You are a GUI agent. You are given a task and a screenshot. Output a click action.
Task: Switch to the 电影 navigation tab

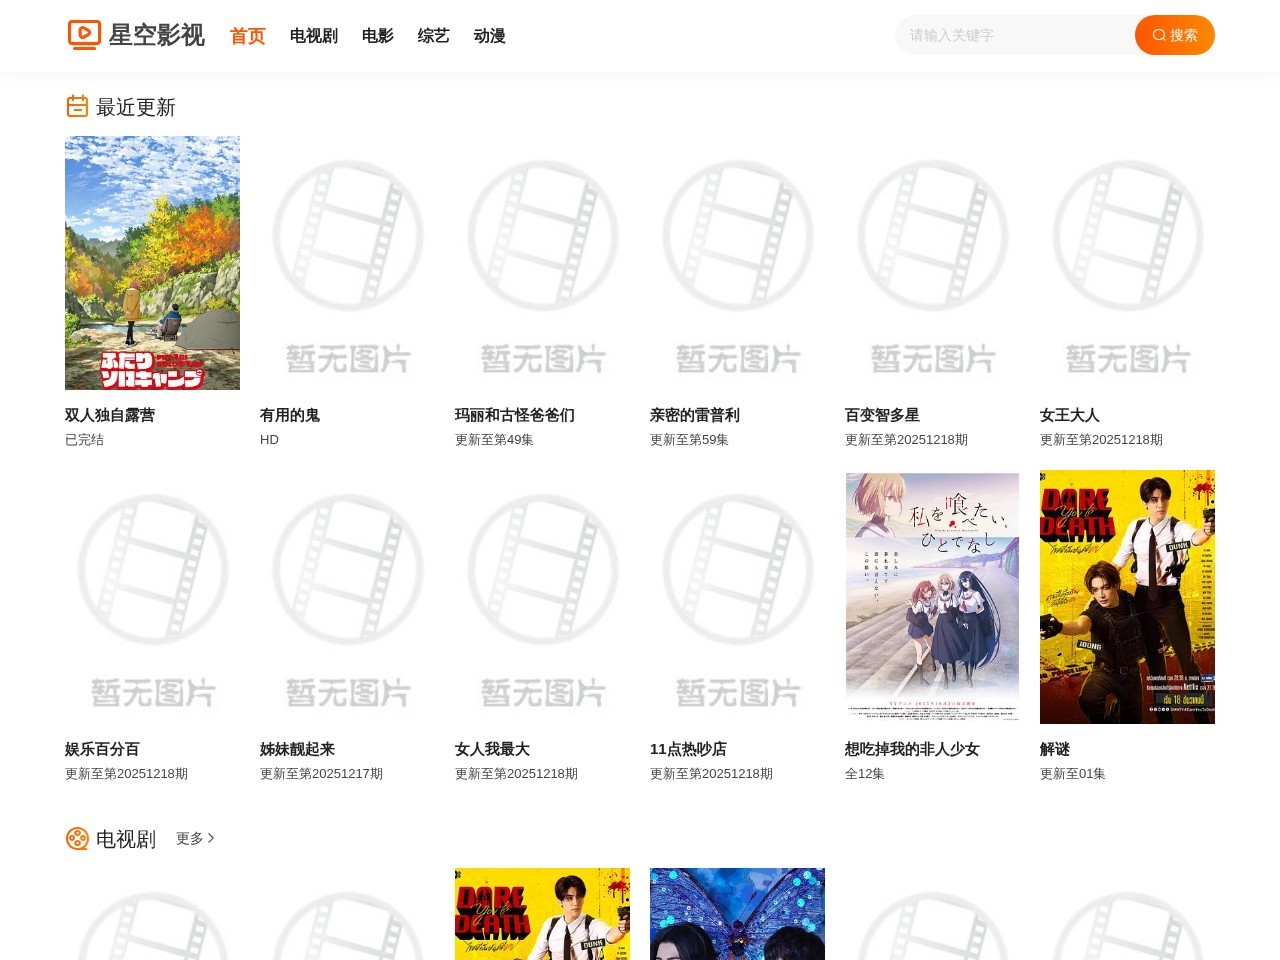377,35
